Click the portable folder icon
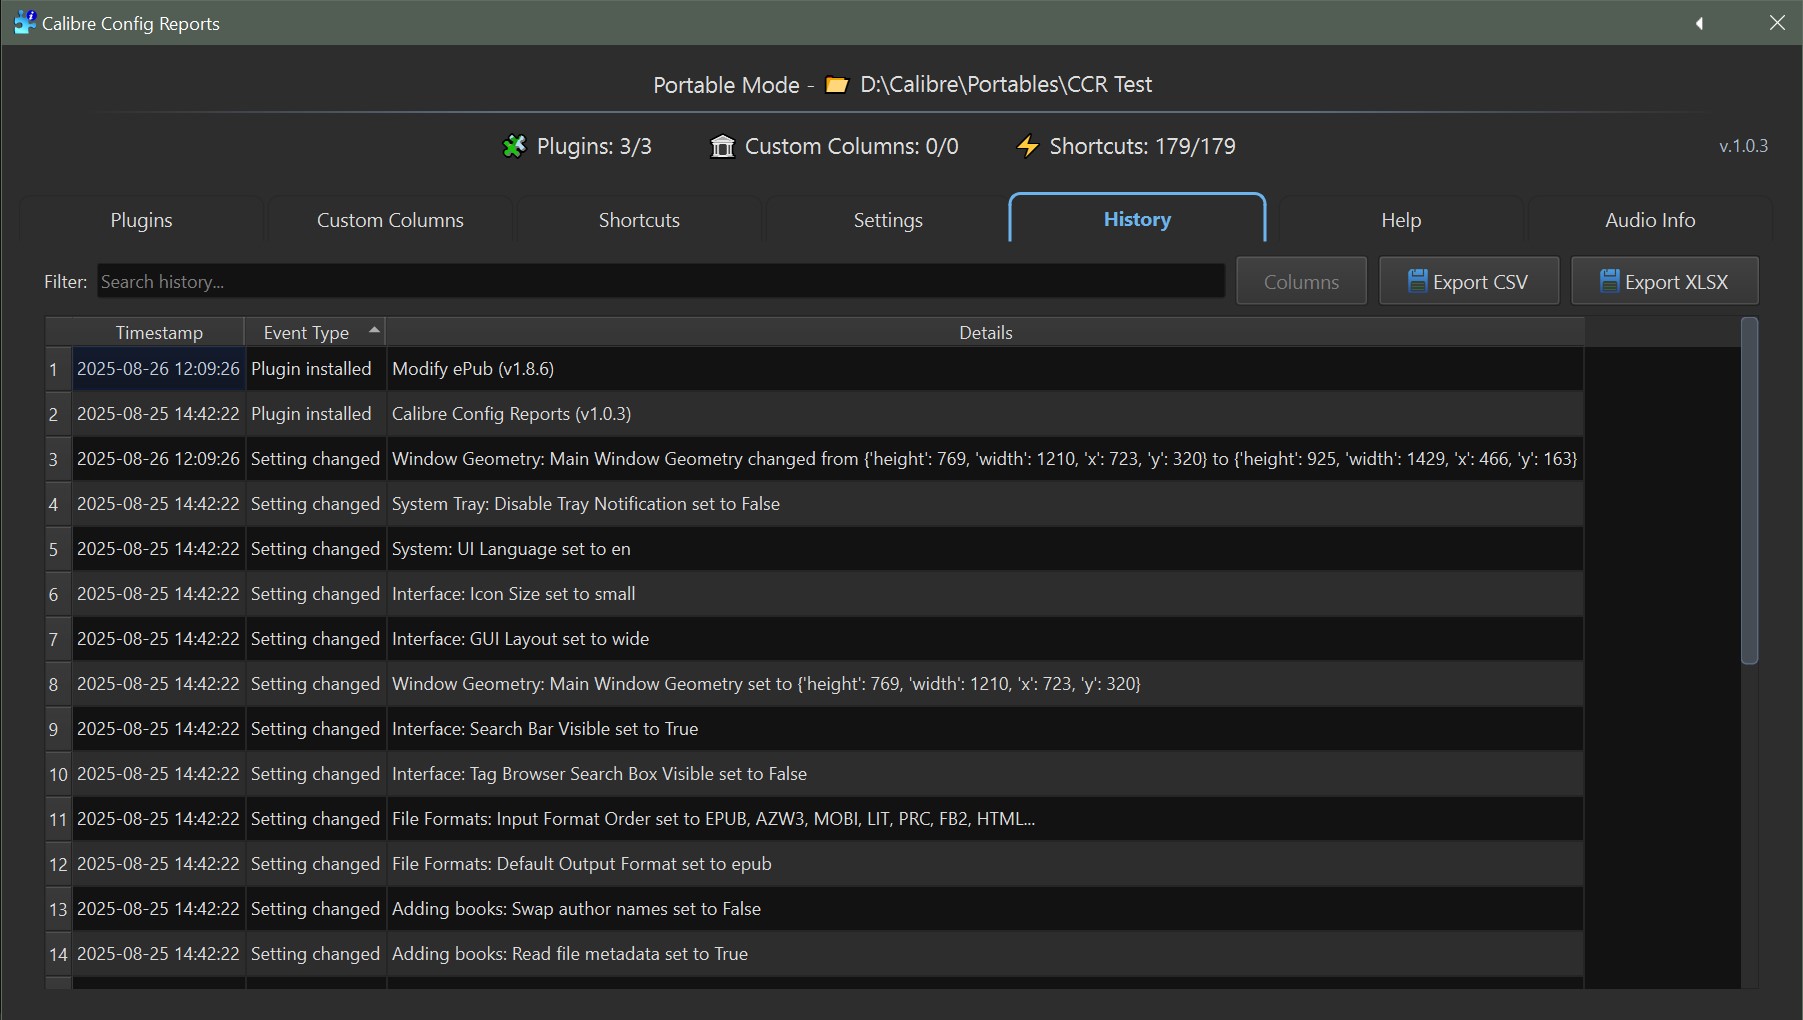 pos(837,85)
